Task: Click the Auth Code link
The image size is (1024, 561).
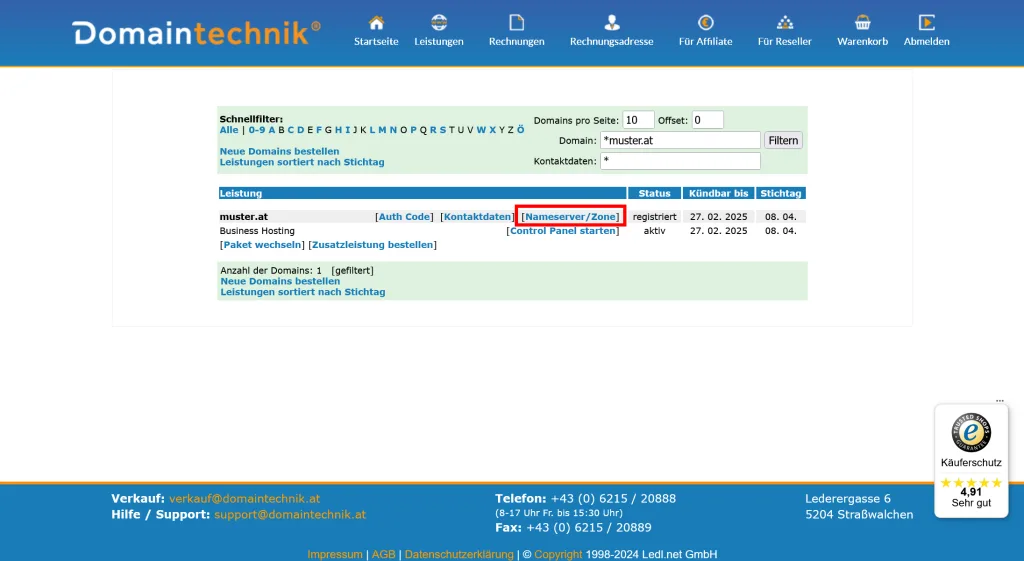Action: click(x=404, y=217)
